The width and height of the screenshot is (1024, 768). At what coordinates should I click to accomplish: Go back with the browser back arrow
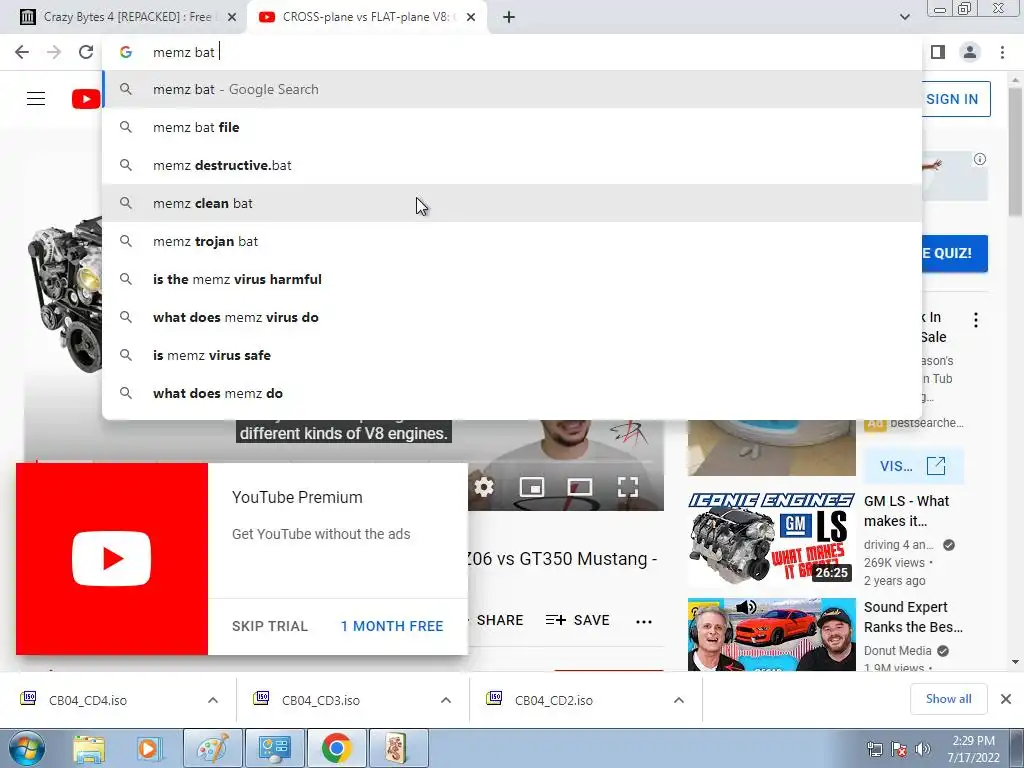22,52
